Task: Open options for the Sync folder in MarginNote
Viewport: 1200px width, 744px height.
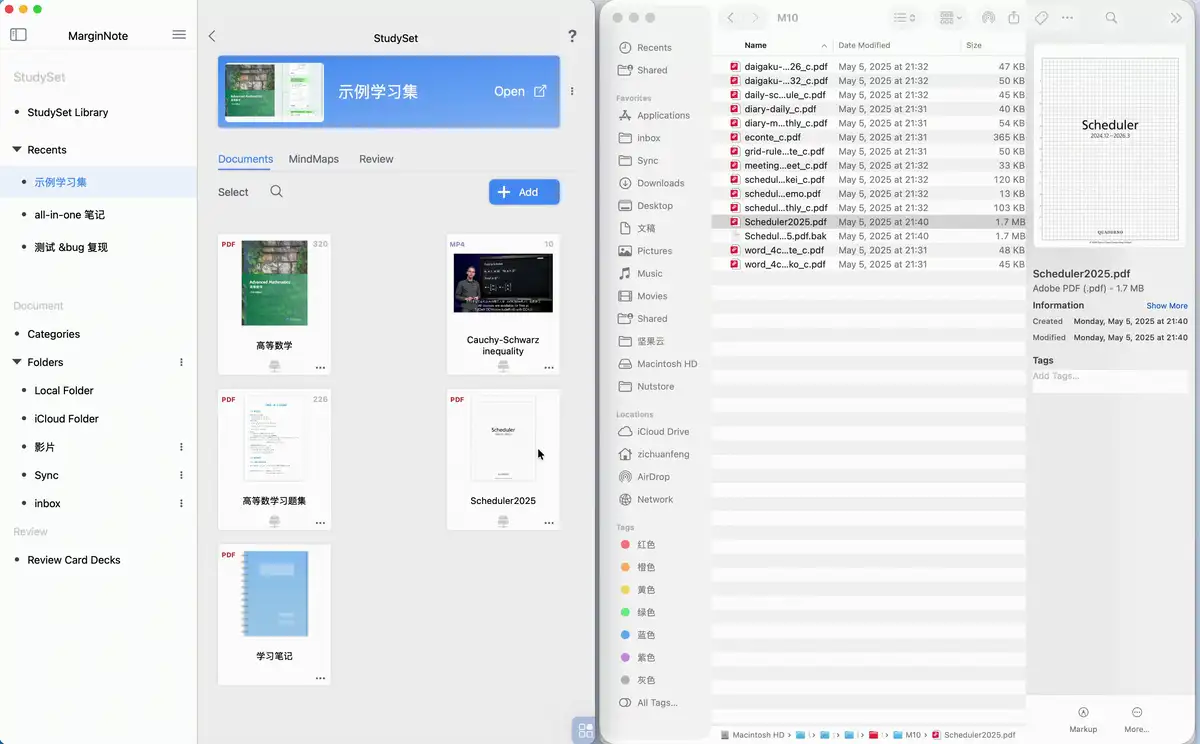Action: [x=181, y=475]
